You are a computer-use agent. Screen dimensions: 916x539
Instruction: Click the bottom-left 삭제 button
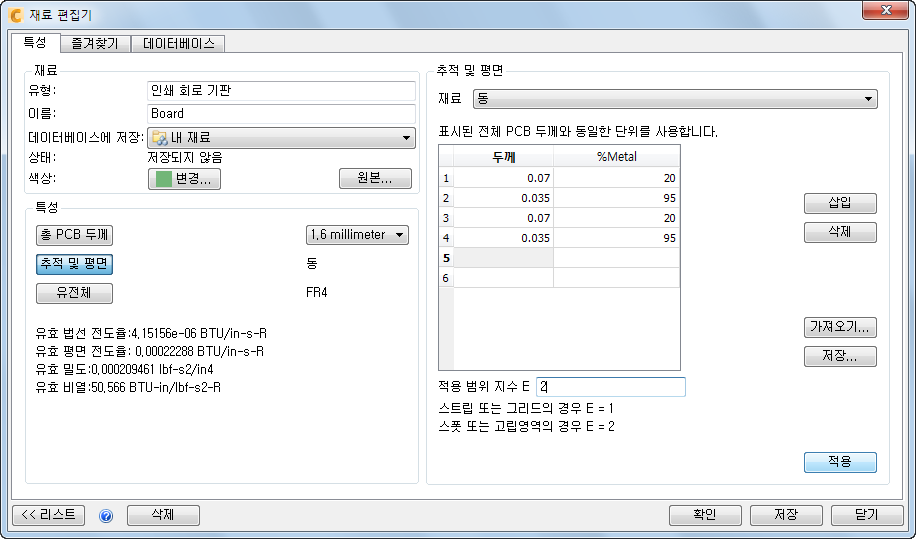point(163,515)
